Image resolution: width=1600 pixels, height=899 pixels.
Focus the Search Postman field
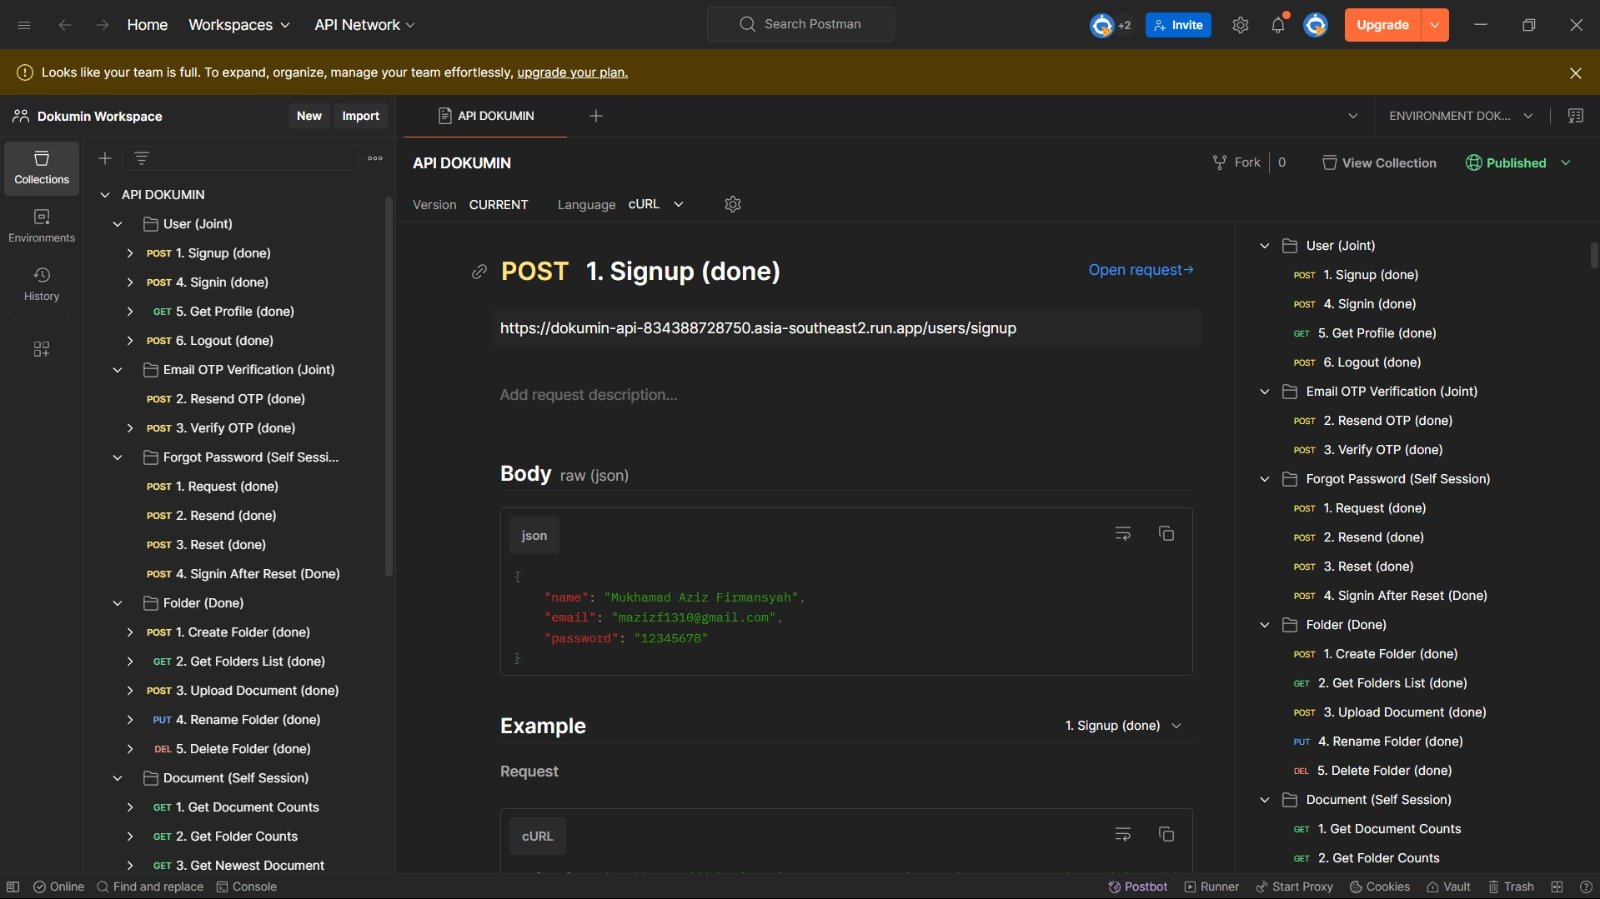[x=801, y=24]
